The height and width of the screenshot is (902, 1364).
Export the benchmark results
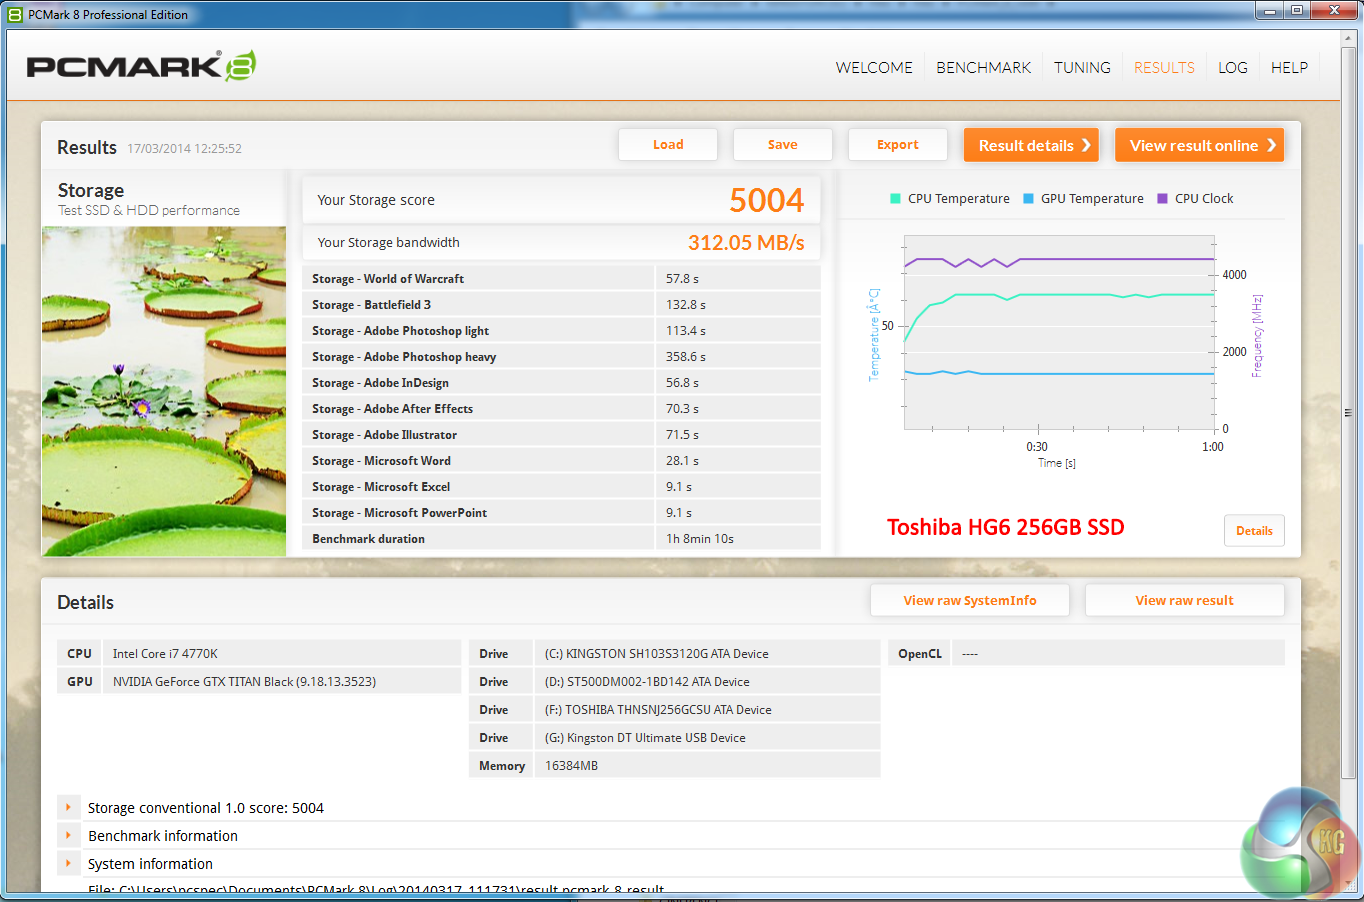(898, 145)
